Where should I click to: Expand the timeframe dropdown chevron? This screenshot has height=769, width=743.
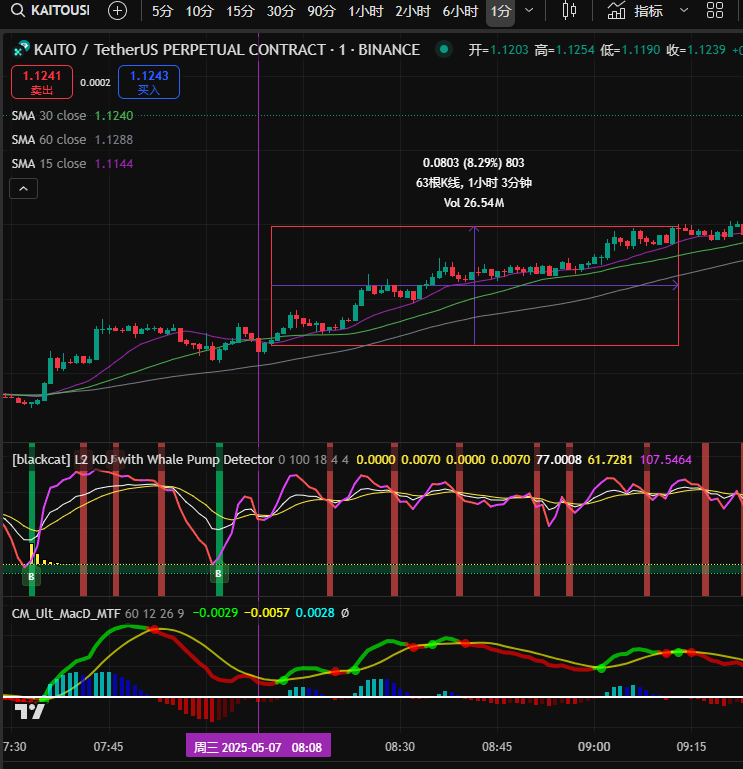[x=529, y=10]
